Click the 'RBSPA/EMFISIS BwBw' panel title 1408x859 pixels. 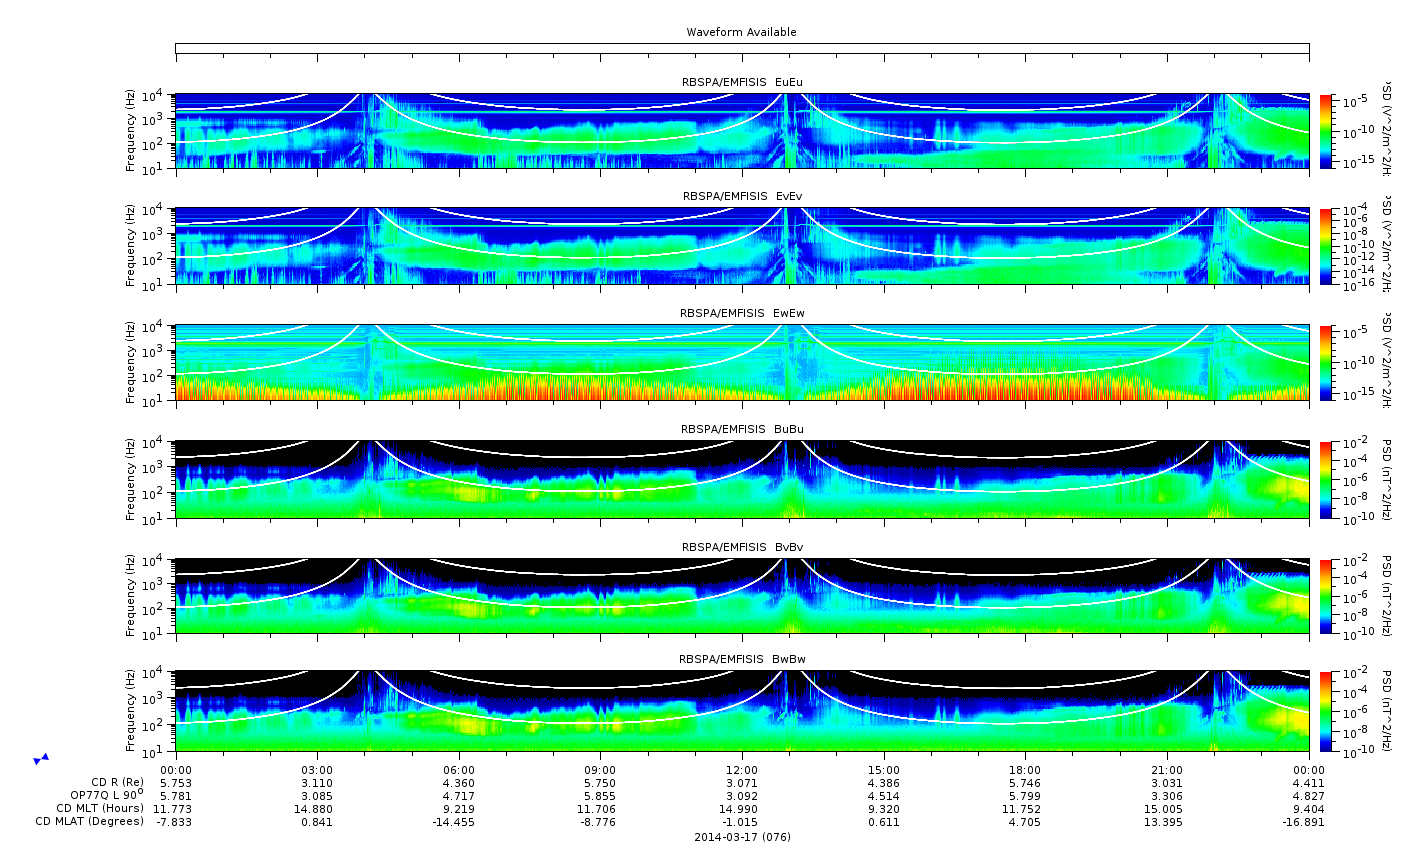tap(741, 659)
